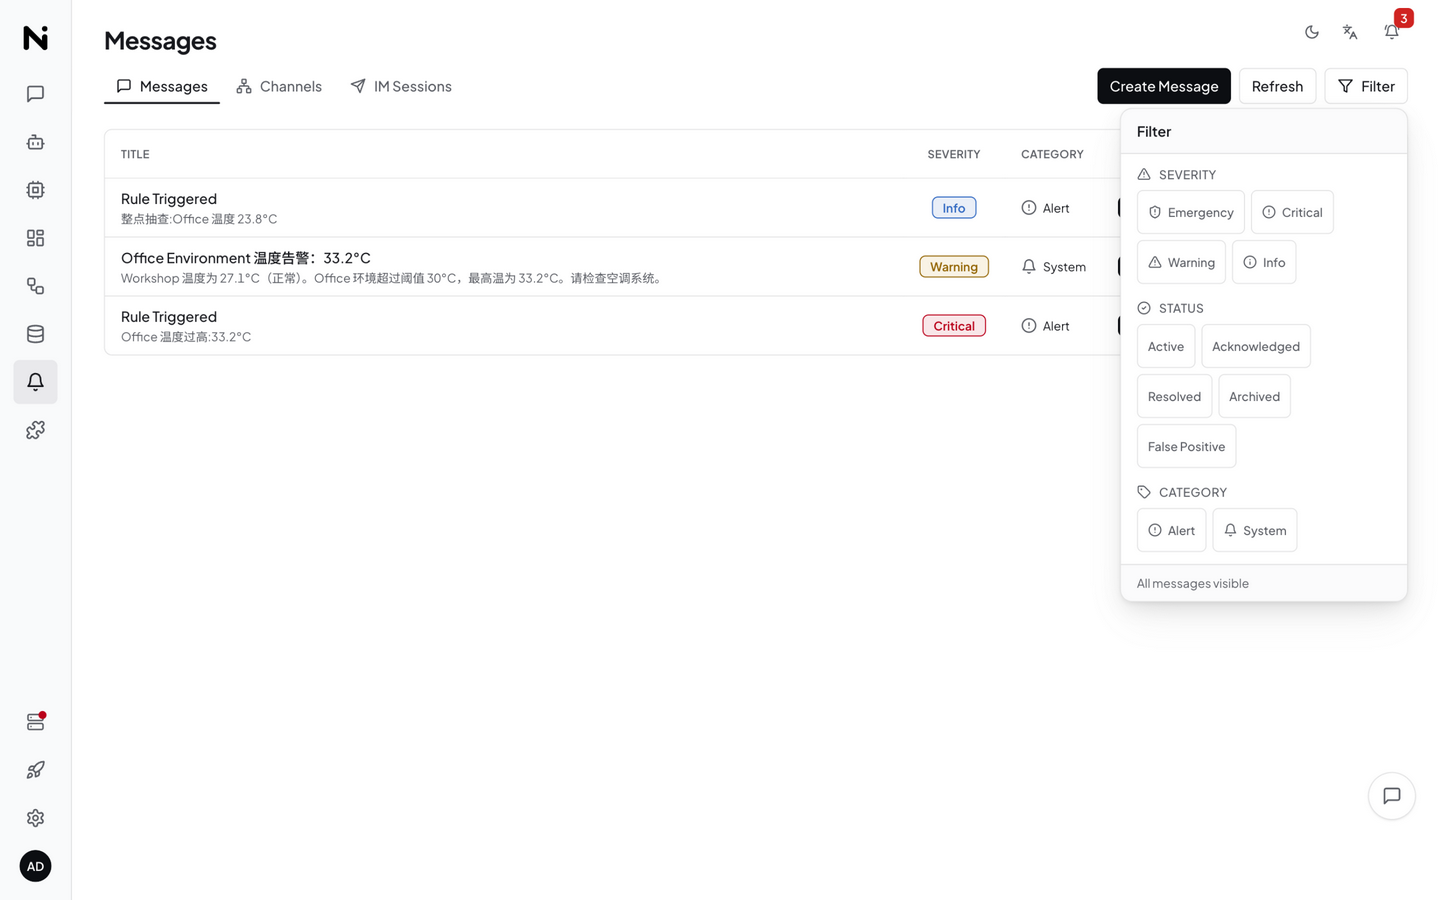The width and height of the screenshot is (1440, 900).
Task: Select the bell messages icon in sidebar
Action: [x=35, y=382]
